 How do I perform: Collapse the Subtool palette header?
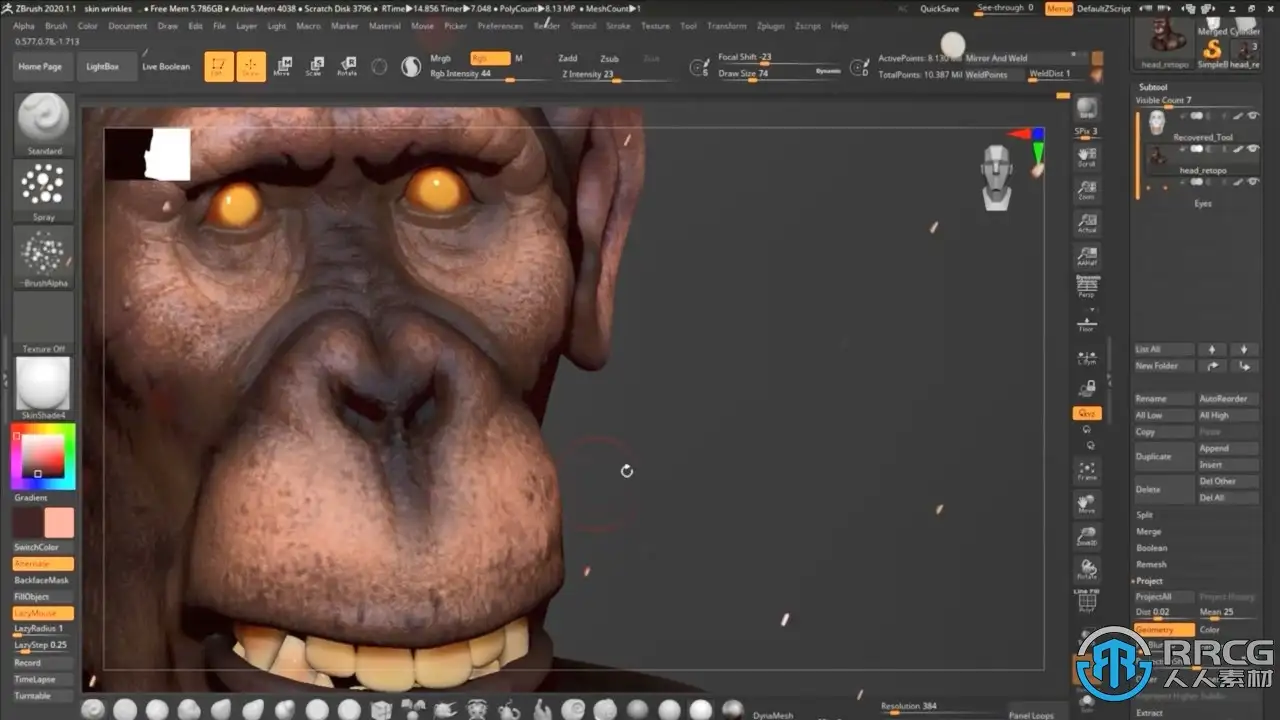tap(1153, 87)
